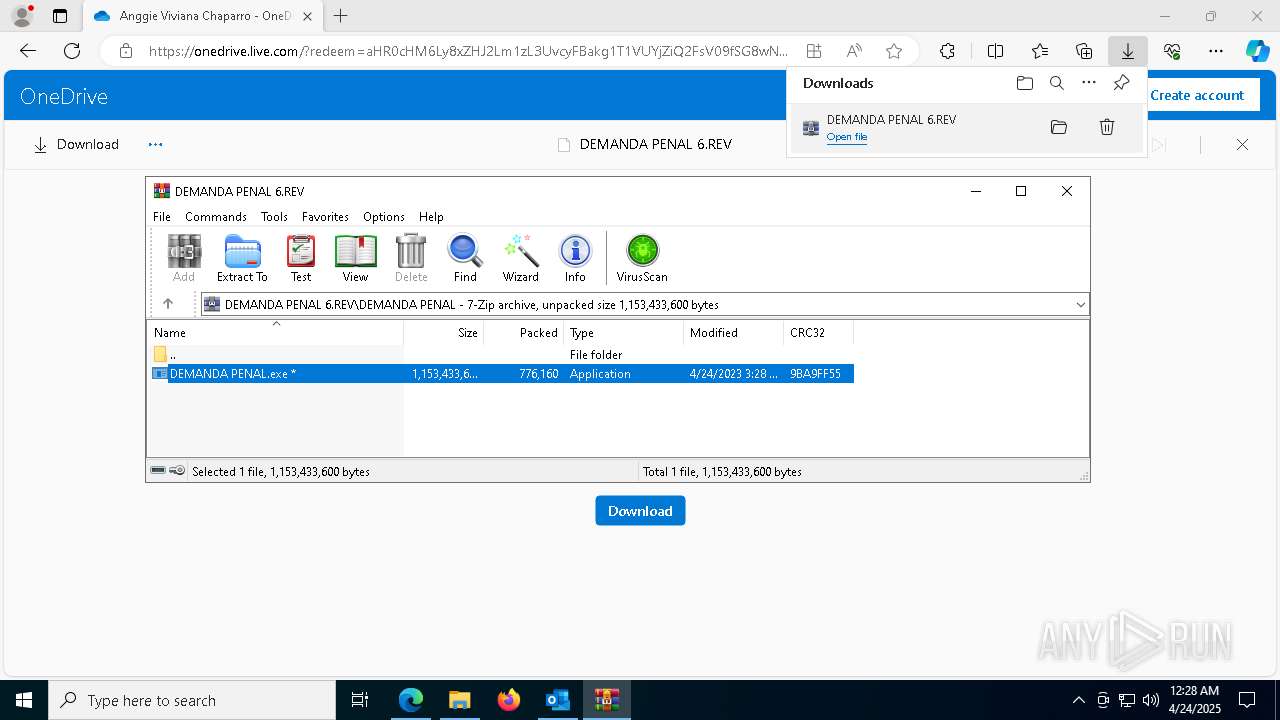The image size is (1280, 720).
Task: Click the Add toolbar icon in WinRAR
Action: 184,258
